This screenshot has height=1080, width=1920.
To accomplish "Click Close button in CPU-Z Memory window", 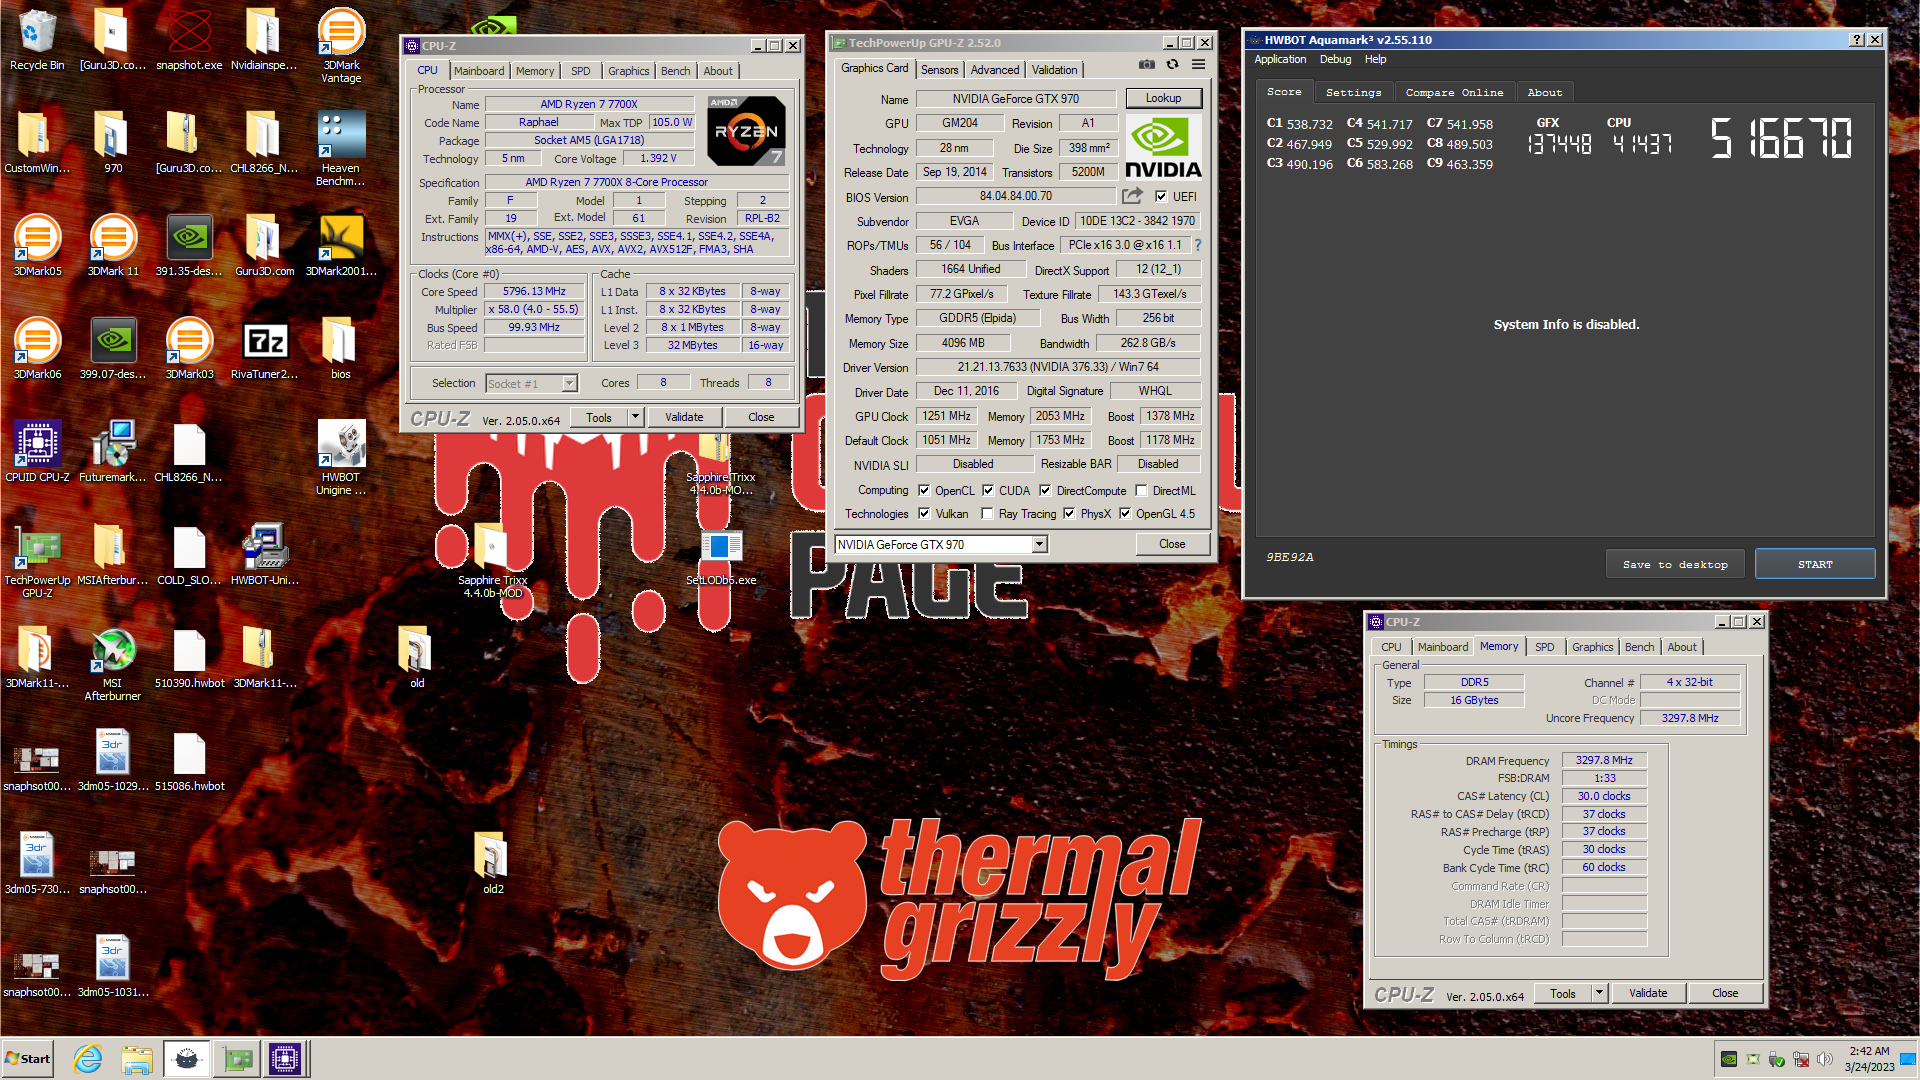I will click(1724, 993).
